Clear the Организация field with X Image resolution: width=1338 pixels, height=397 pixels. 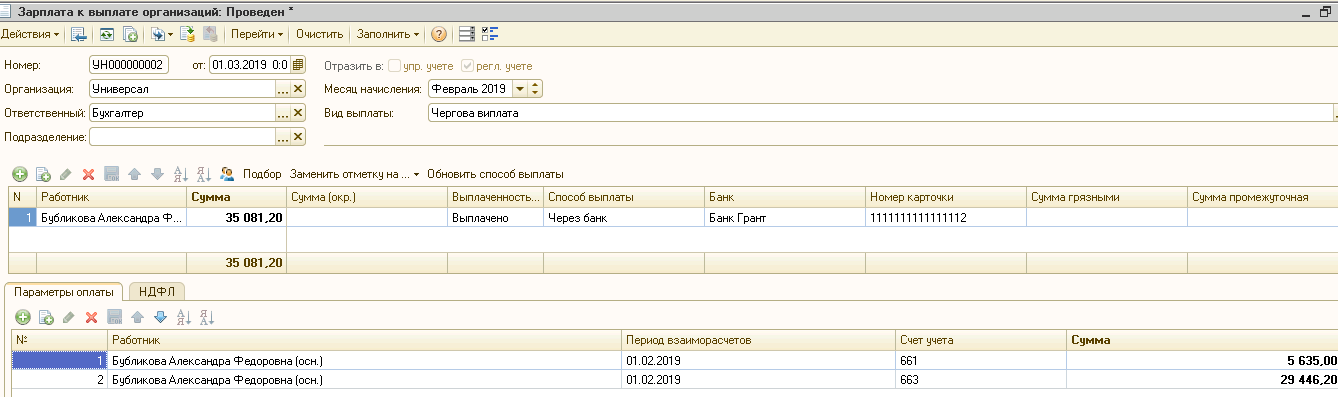297,89
